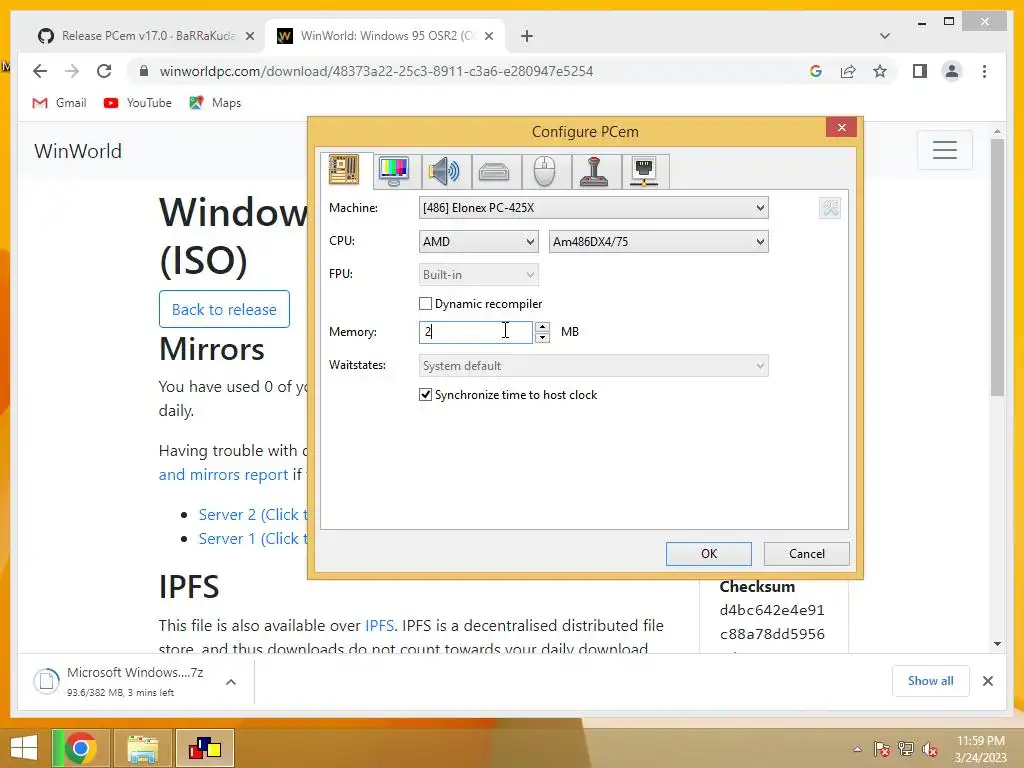The image size is (1024, 768).
Task: Open the motherboard/machine tab in Configure PCem
Action: [x=344, y=170]
